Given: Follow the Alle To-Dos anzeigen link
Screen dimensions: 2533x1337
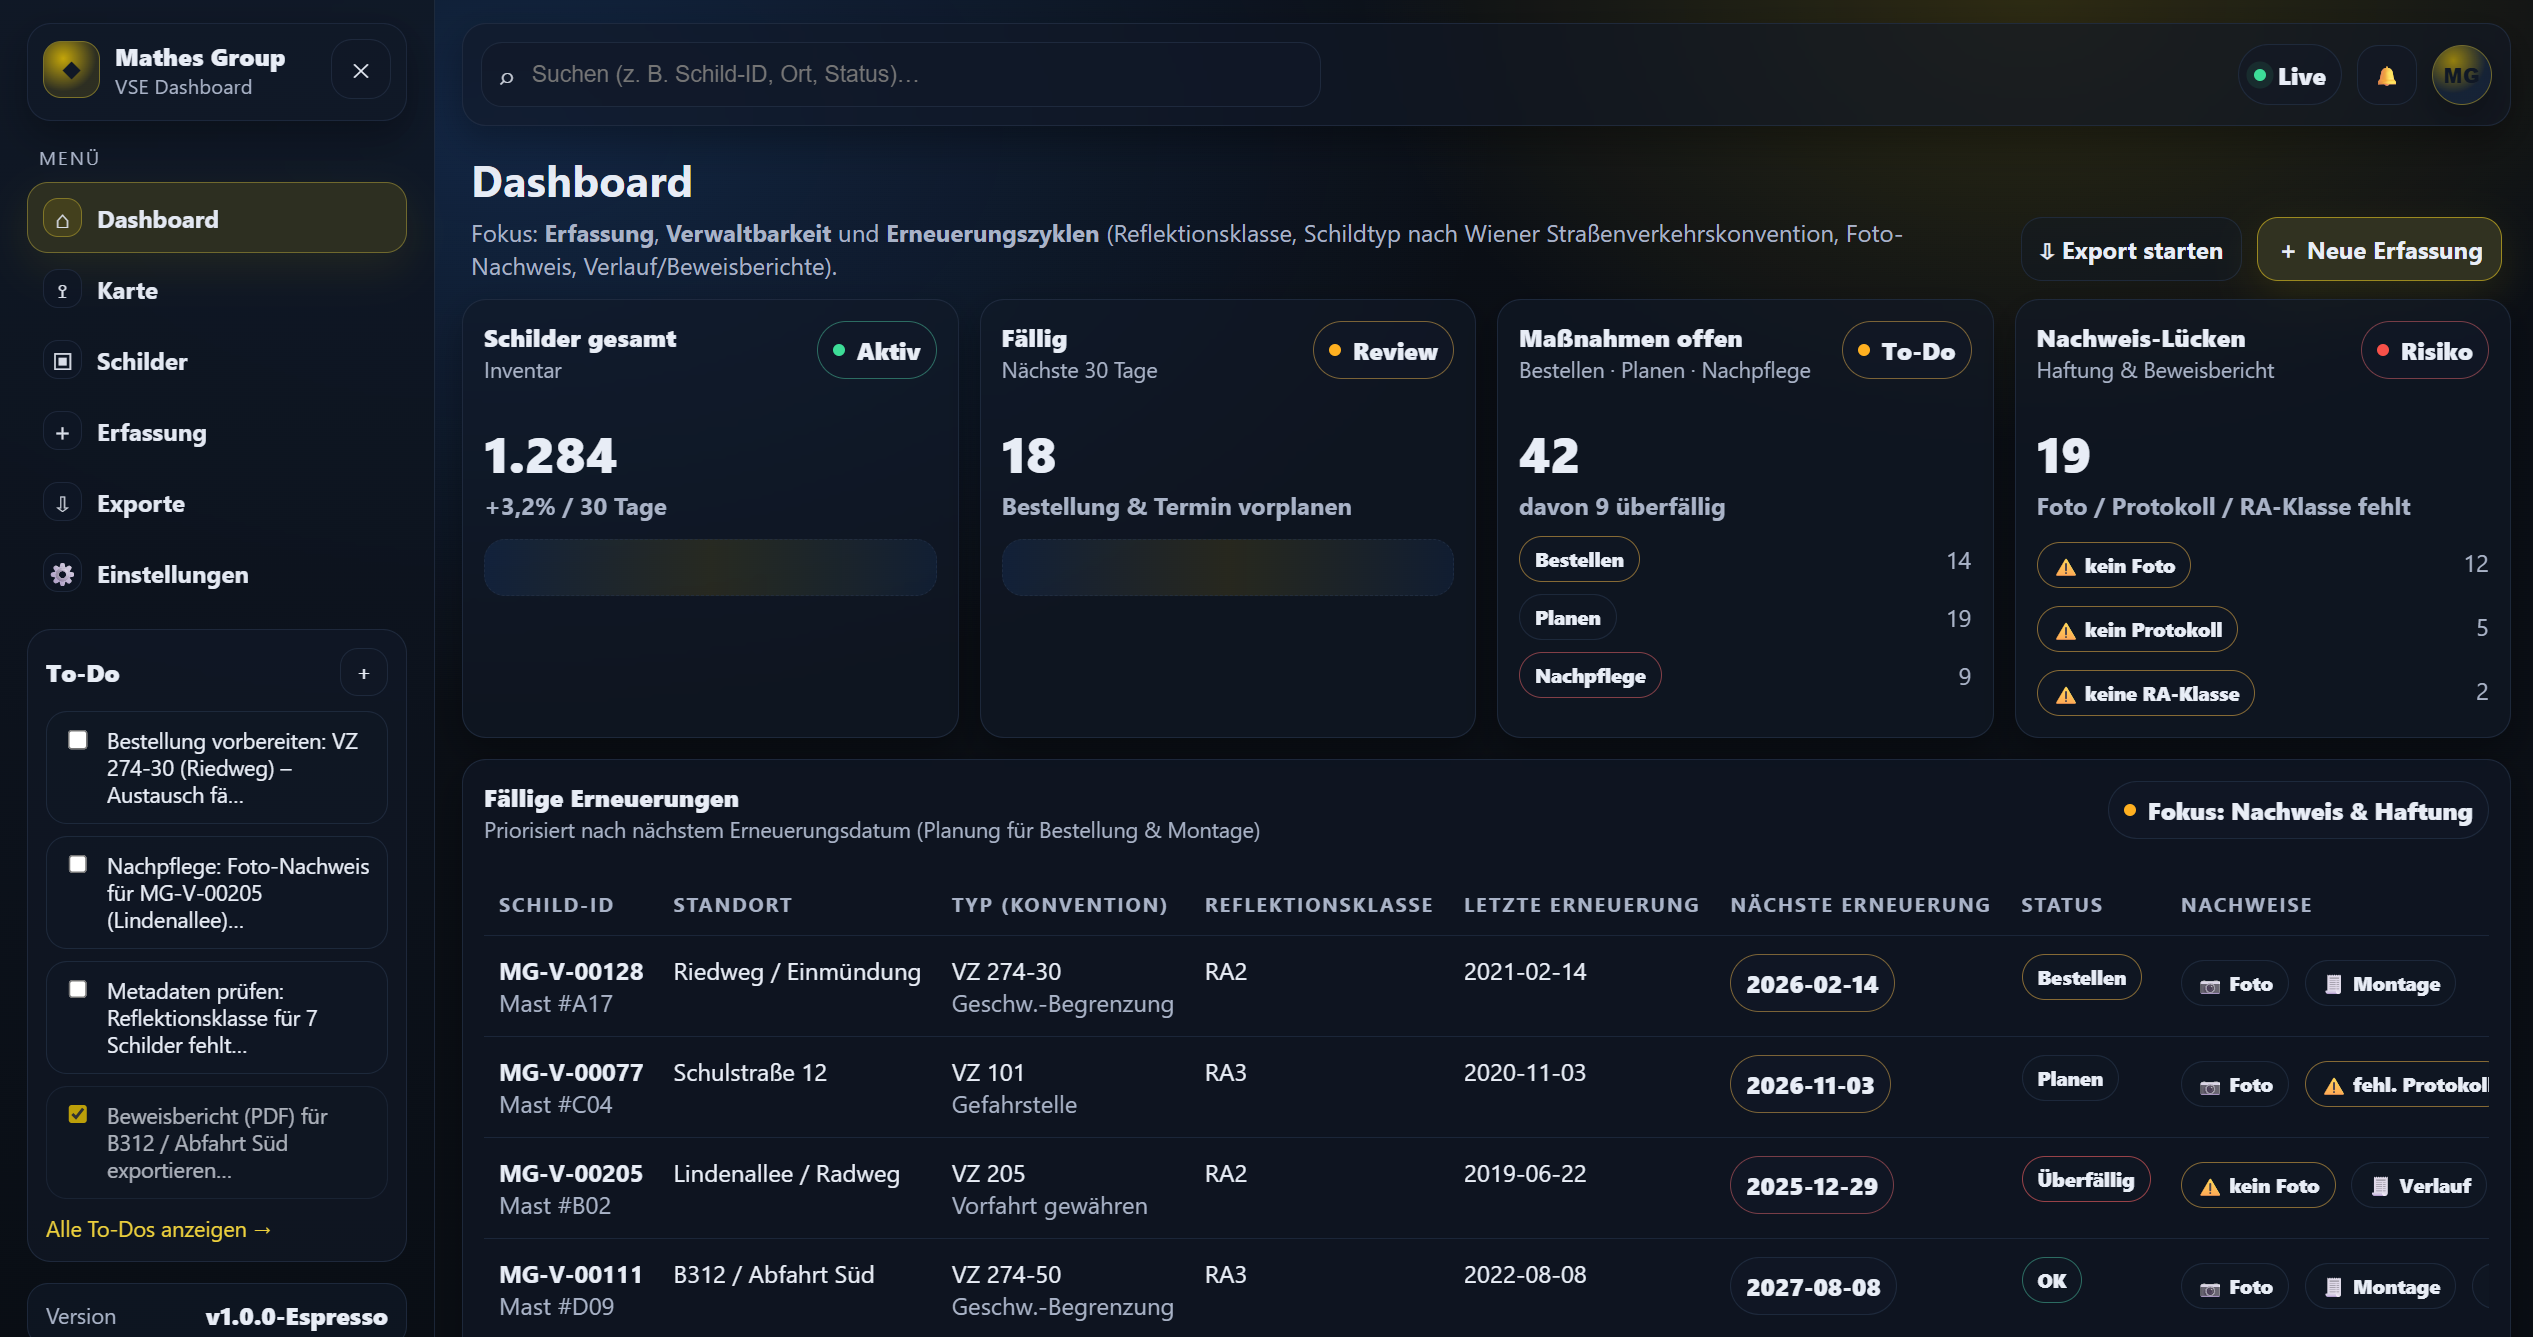Looking at the screenshot, I should click(158, 1228).
